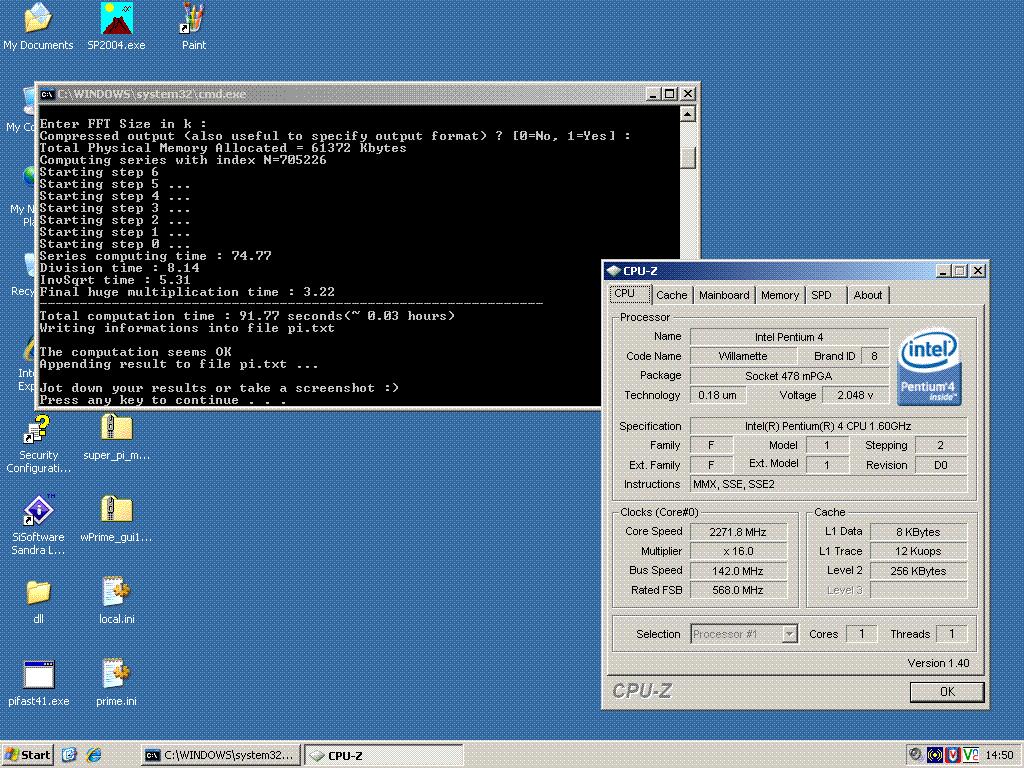1024x768 pixels.
Task: Open the About tab
Action: [867, 295]
